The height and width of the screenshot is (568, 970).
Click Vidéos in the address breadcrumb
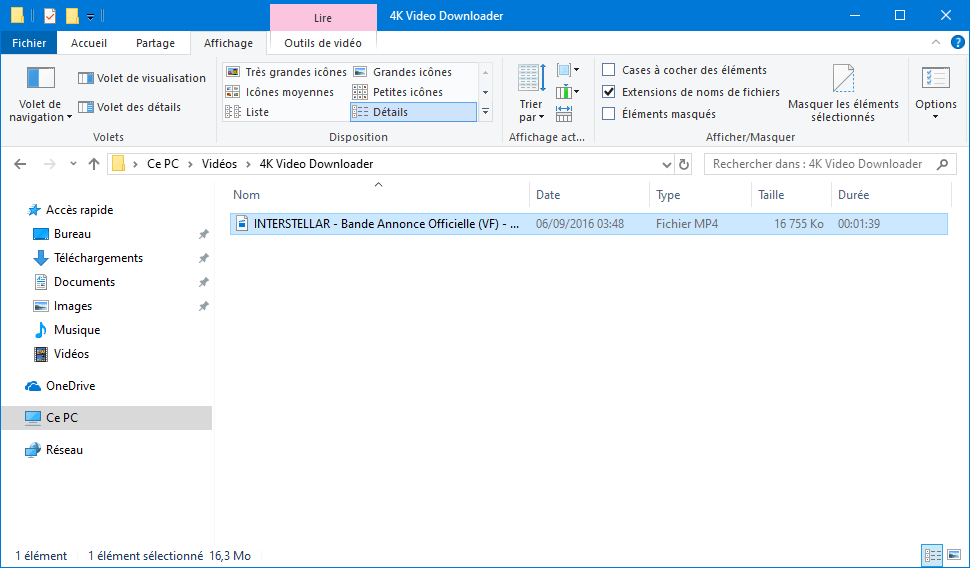[x=219, y=164]
